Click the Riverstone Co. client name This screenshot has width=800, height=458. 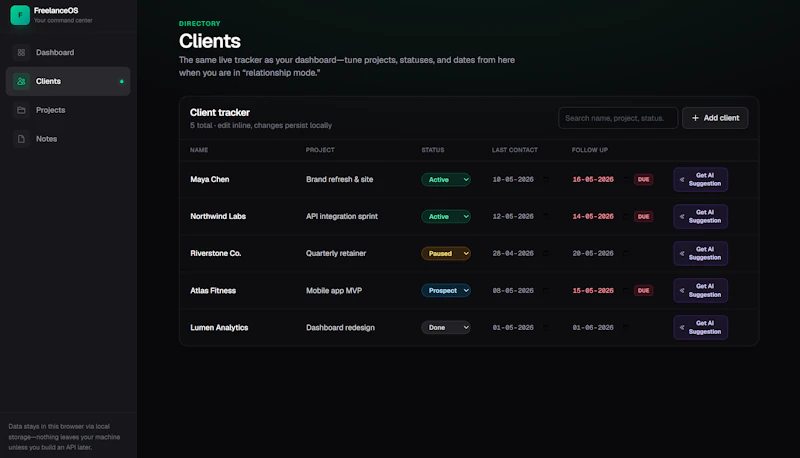[x=215, y=253]
